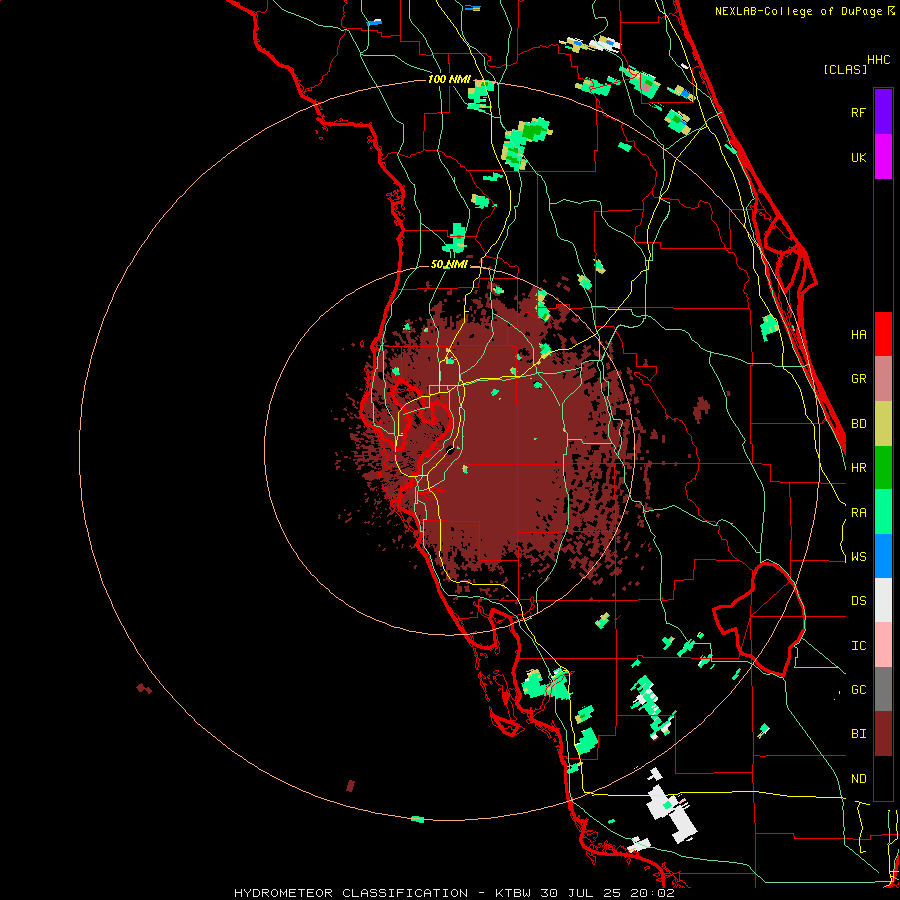
Task: Click the BI brown legend swatch
Action: pyautogui.click(x=883, y=734)
